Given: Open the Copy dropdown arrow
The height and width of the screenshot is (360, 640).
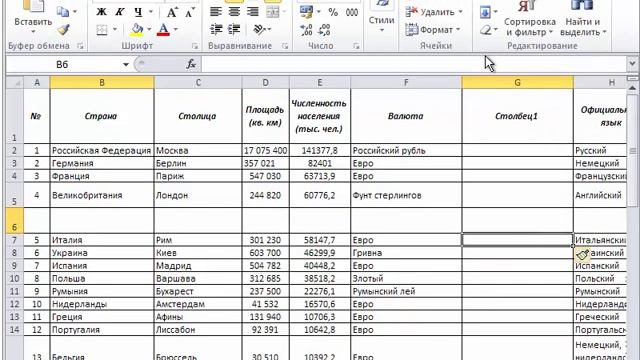Looking at the screenshot, I should tap(75, 12).
